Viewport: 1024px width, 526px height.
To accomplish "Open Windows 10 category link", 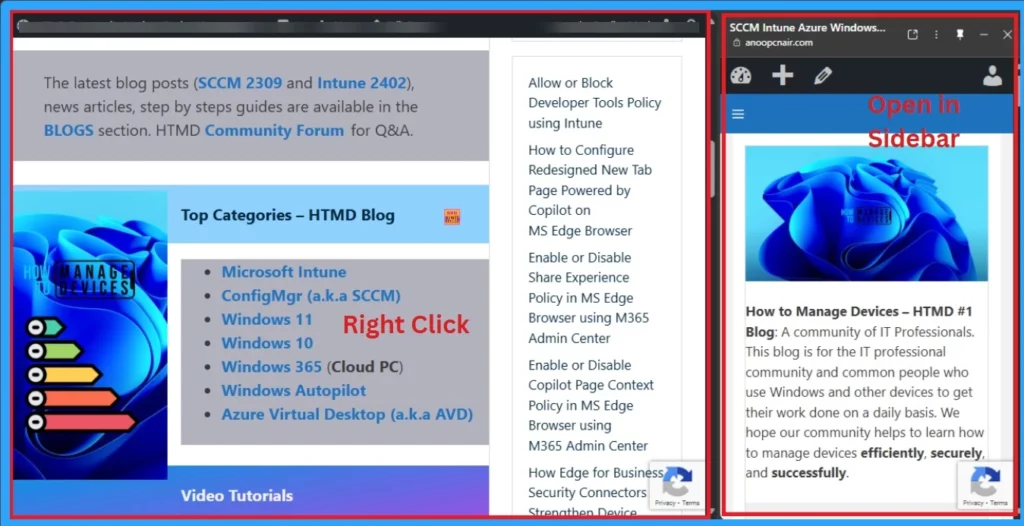I will [267, 343].
